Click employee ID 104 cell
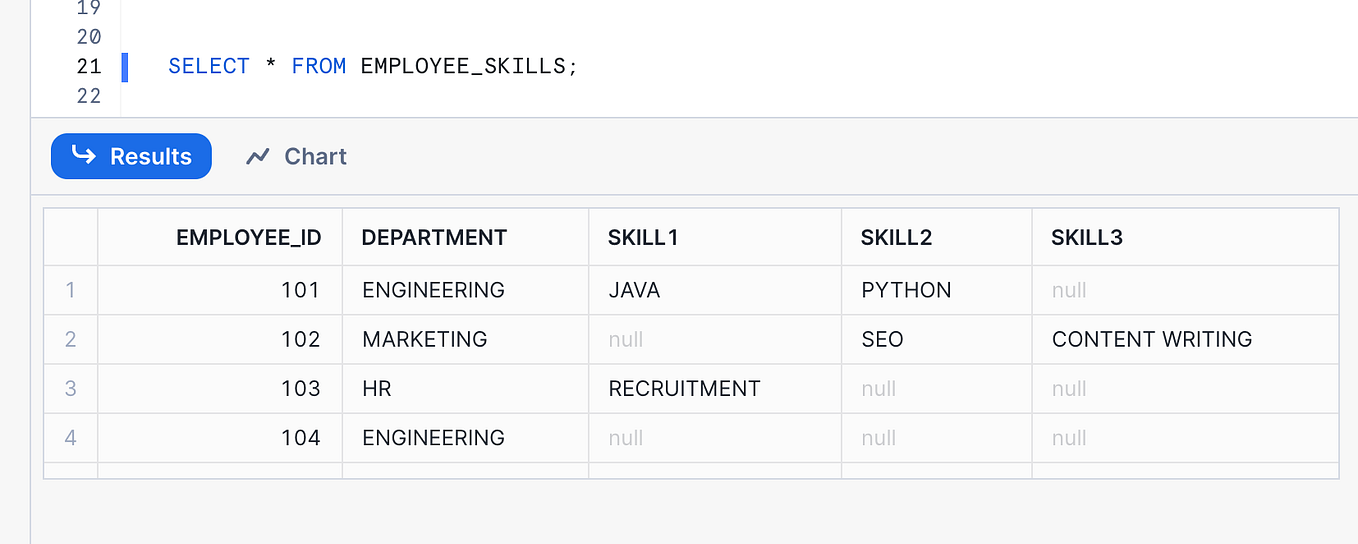Viewport: 1358px width, 544px height. [300, 437]
